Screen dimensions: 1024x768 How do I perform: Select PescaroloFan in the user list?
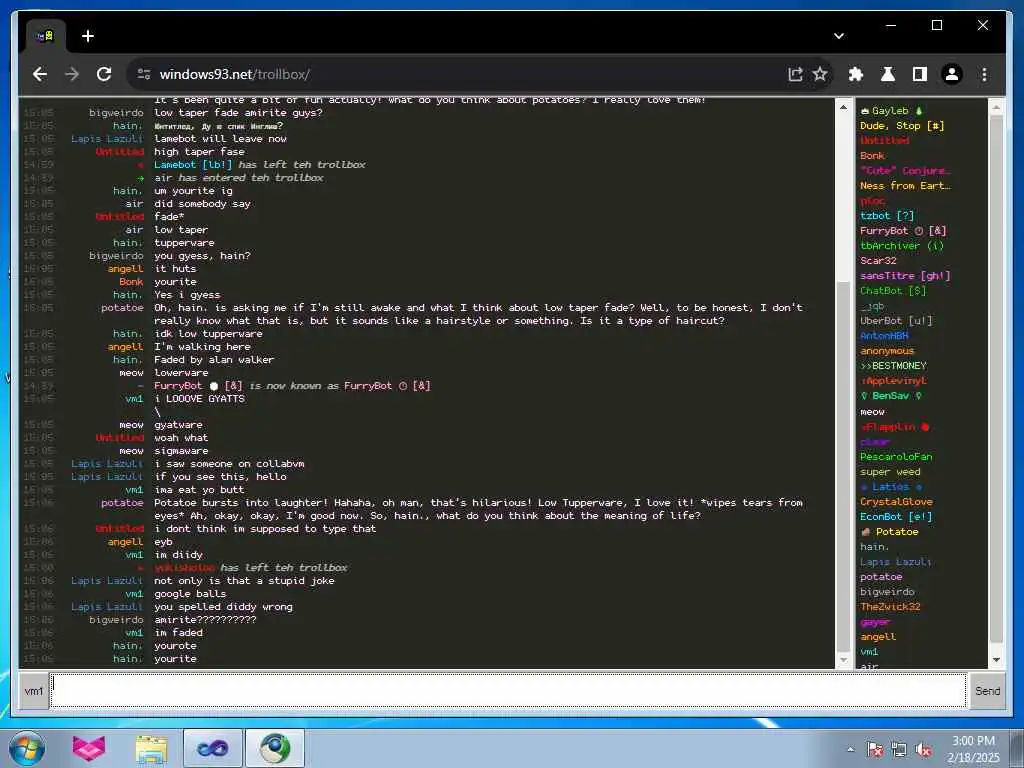tap(896, 456)
